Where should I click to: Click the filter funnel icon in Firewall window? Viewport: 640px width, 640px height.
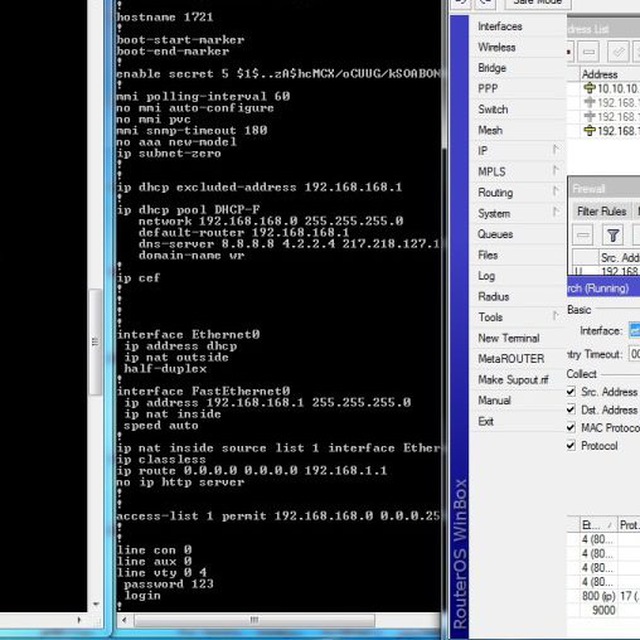pos(613,235)
